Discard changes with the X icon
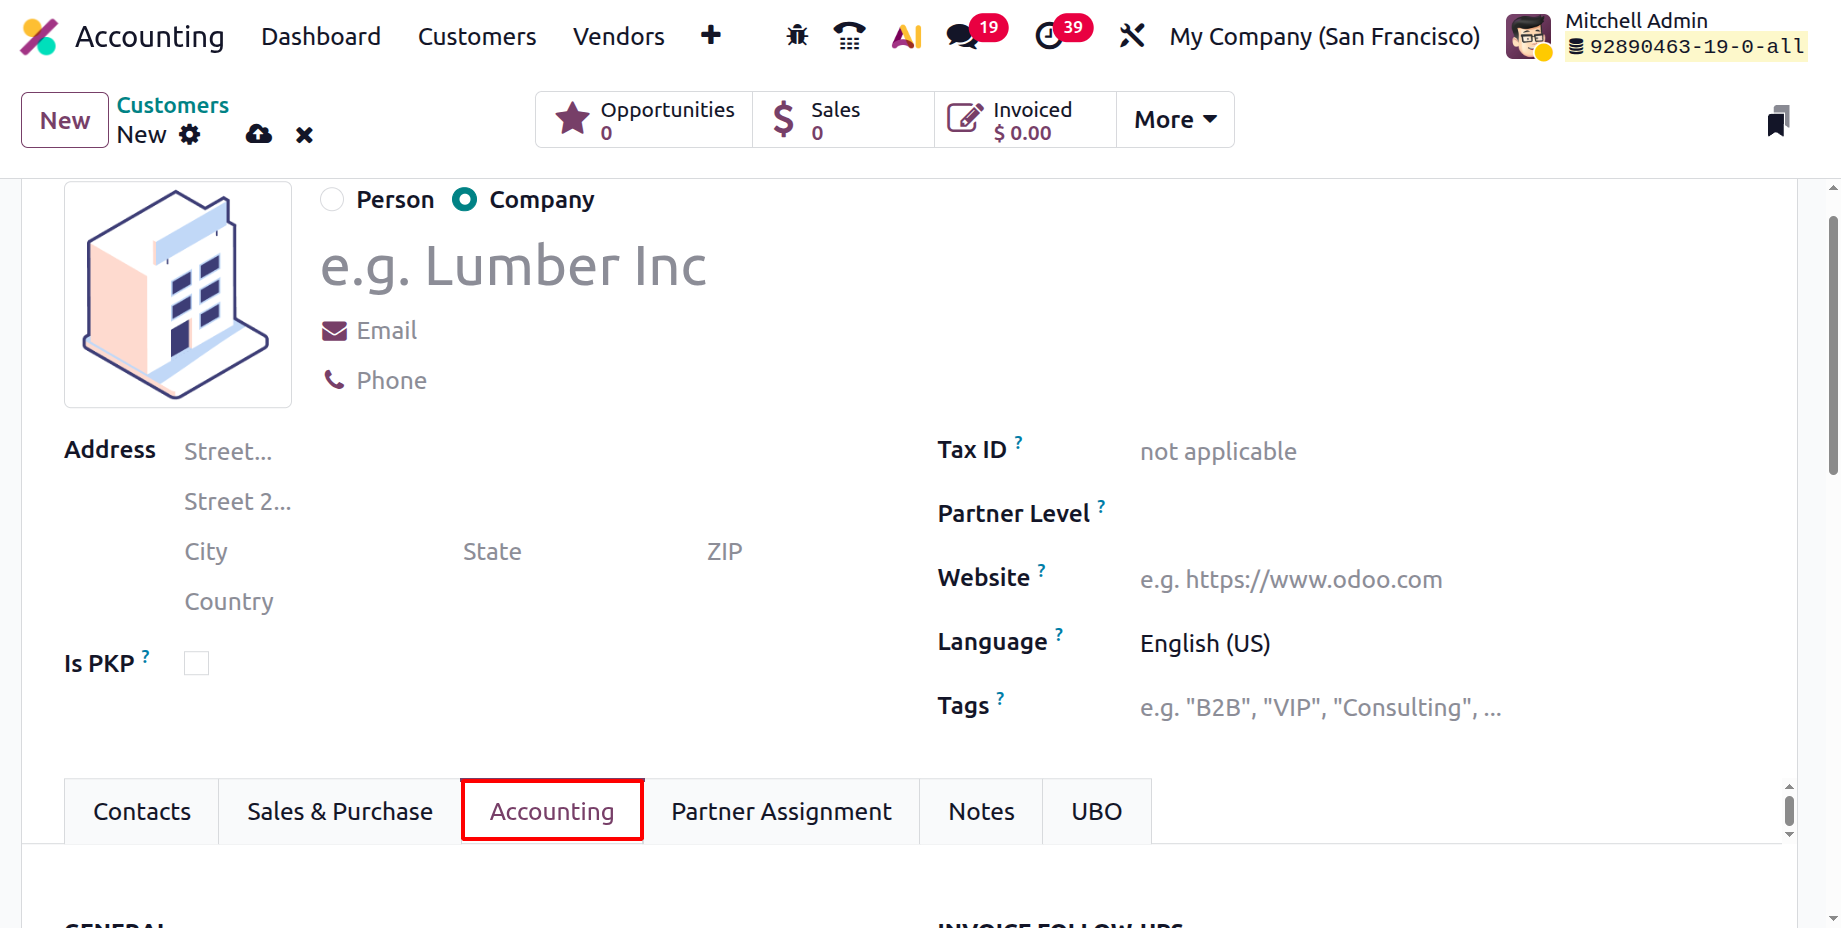This screenshot has height=928, width=1841. [x=305, y=135]
